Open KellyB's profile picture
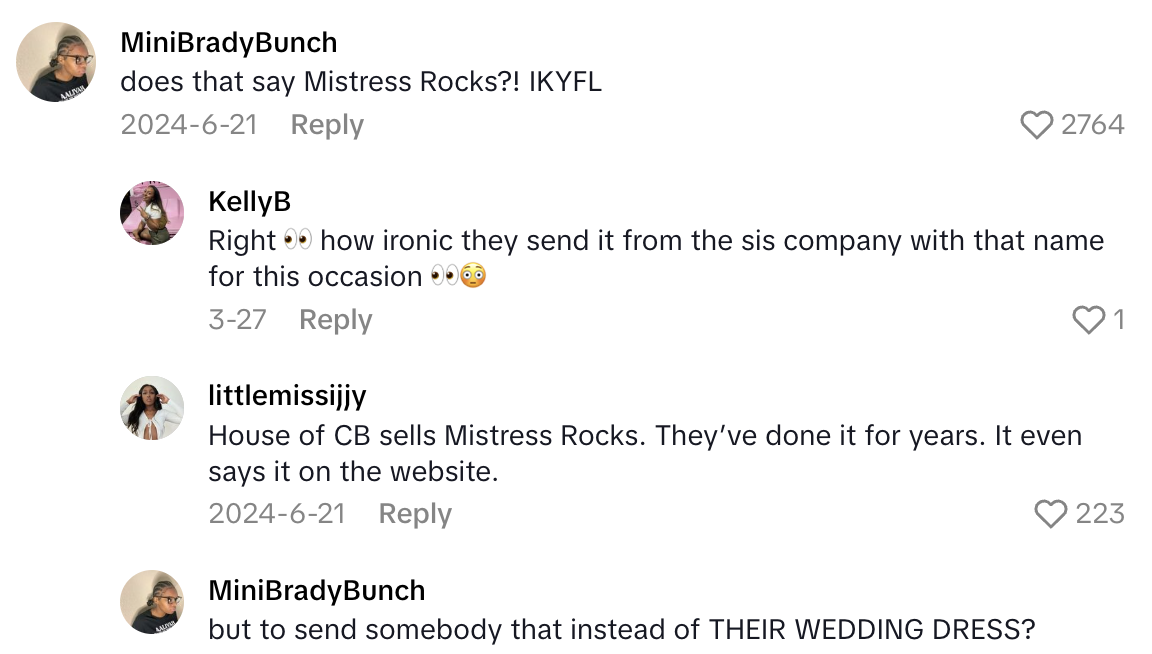1152x654 pixels. tap(152, 213)
